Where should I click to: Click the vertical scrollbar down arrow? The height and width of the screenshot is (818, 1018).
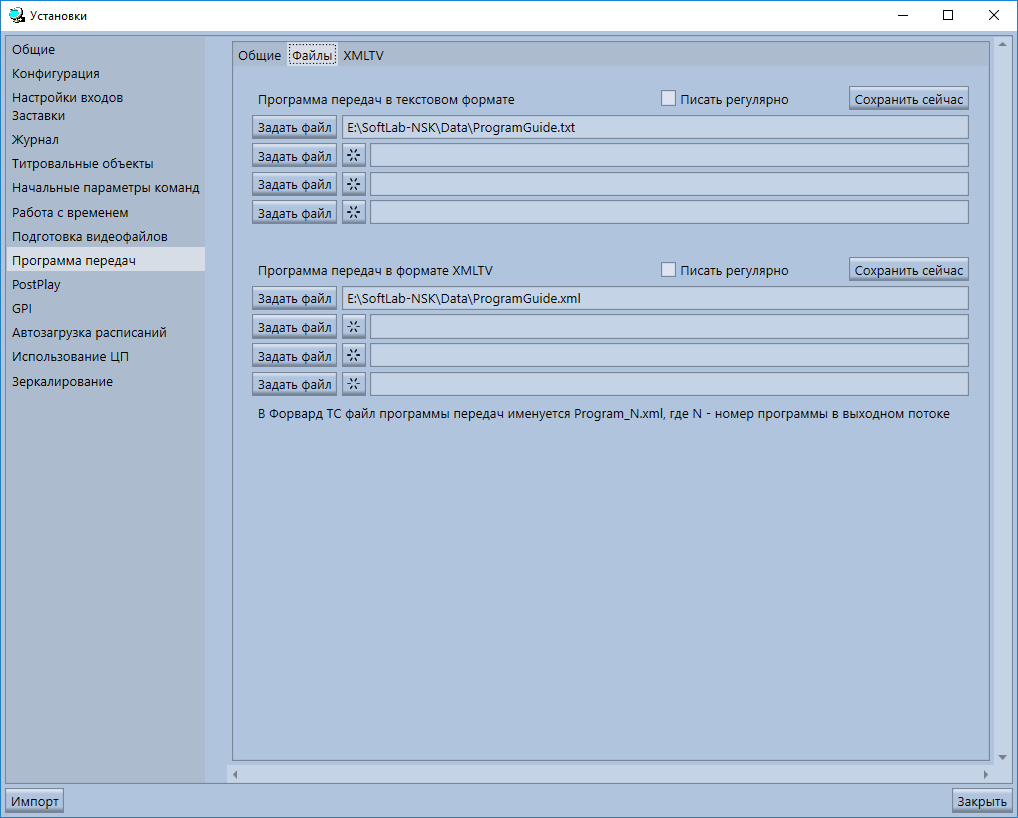(x=1002, y=757)
